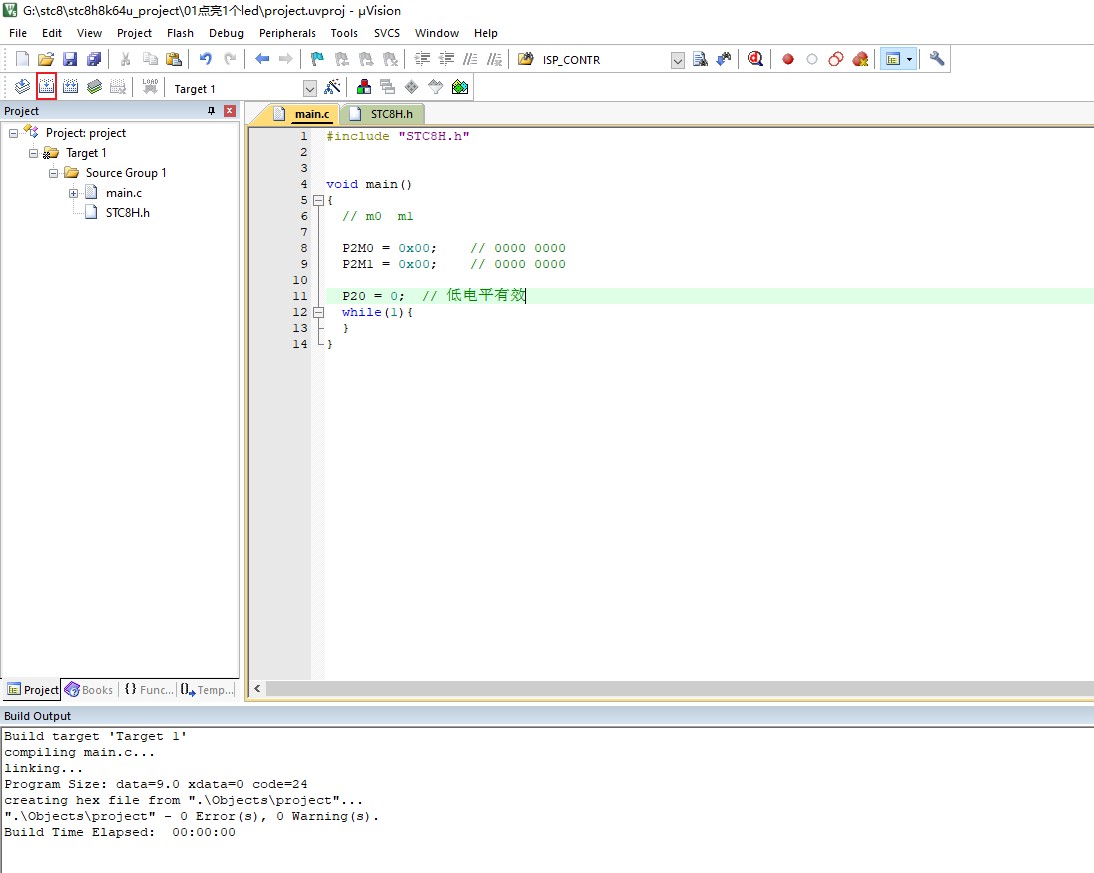Screen dimensions: 1094x873
Task: Undo the last edit
Action: (x=206, y=59)
